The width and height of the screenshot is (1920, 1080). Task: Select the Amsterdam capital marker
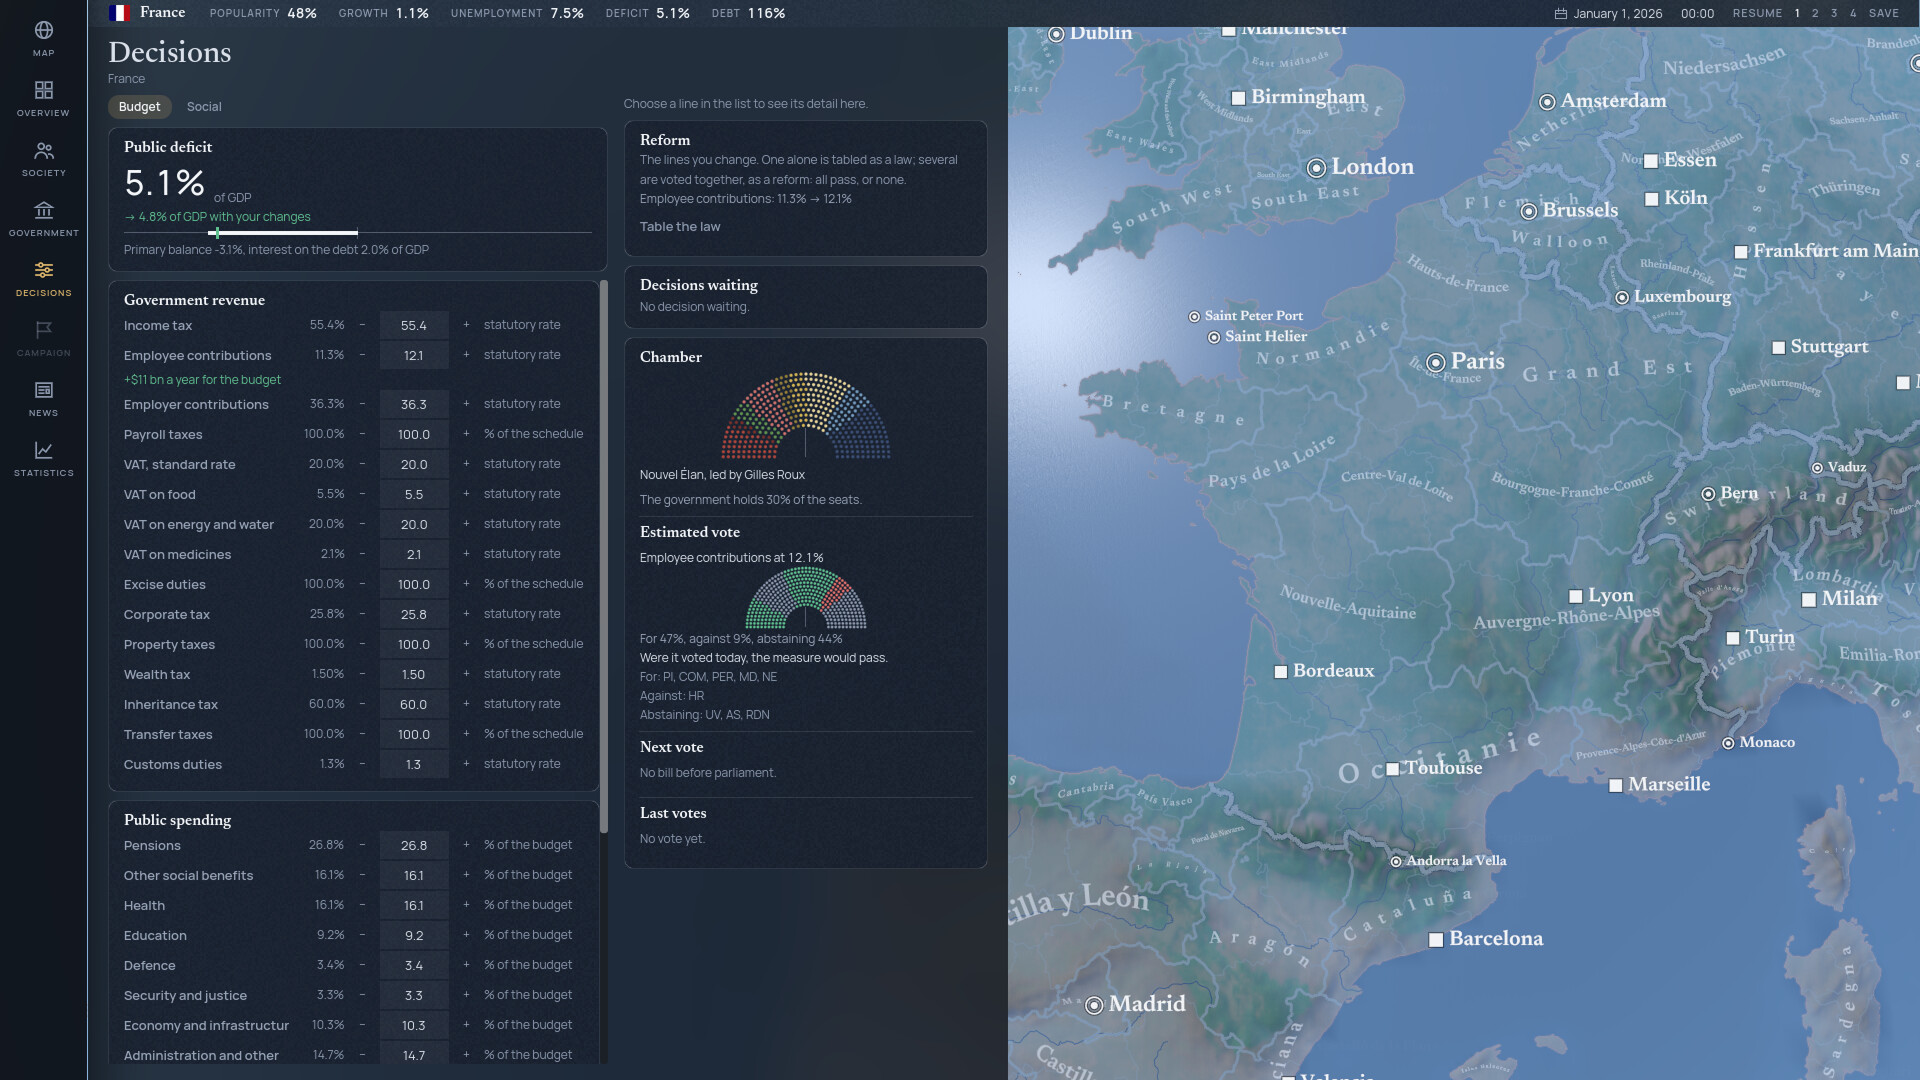[x=1547, y=102]
